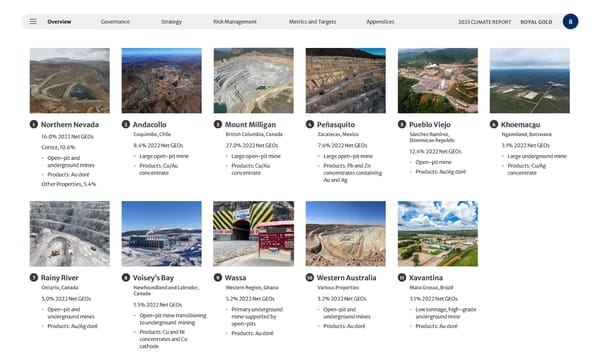Click "Primary underground mine supported by open-pits" text

pyautogui.click(x=257, y=317)
